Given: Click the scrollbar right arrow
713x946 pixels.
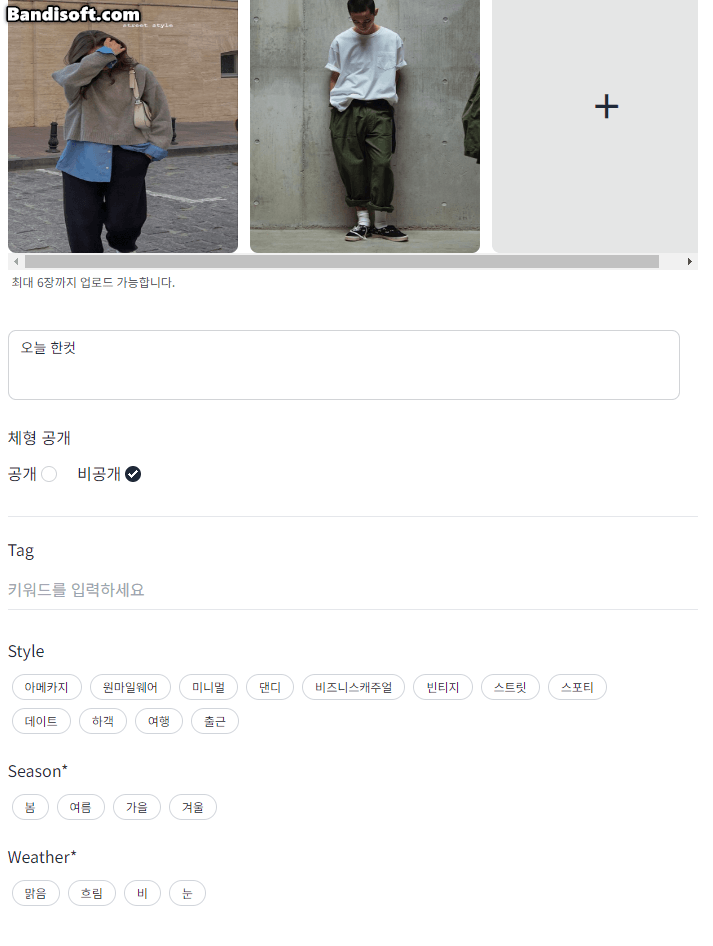Looking at the screenshot, I should 689,261.
